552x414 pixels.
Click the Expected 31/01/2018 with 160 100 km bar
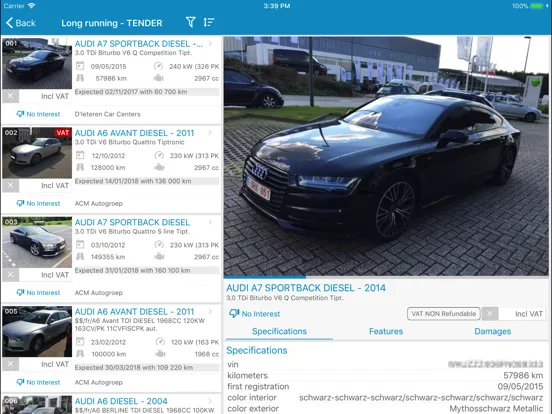pos(147,271)
